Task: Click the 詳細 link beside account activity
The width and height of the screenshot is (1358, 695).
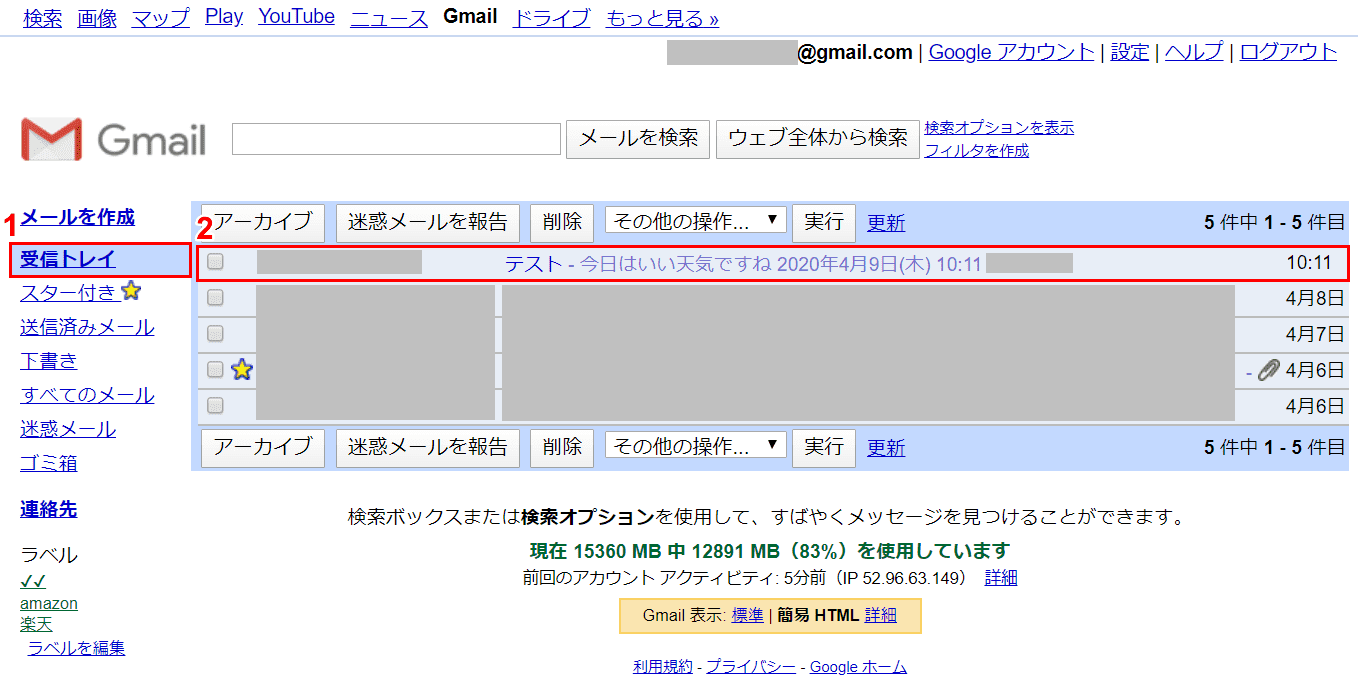Action: point(1001,577)
